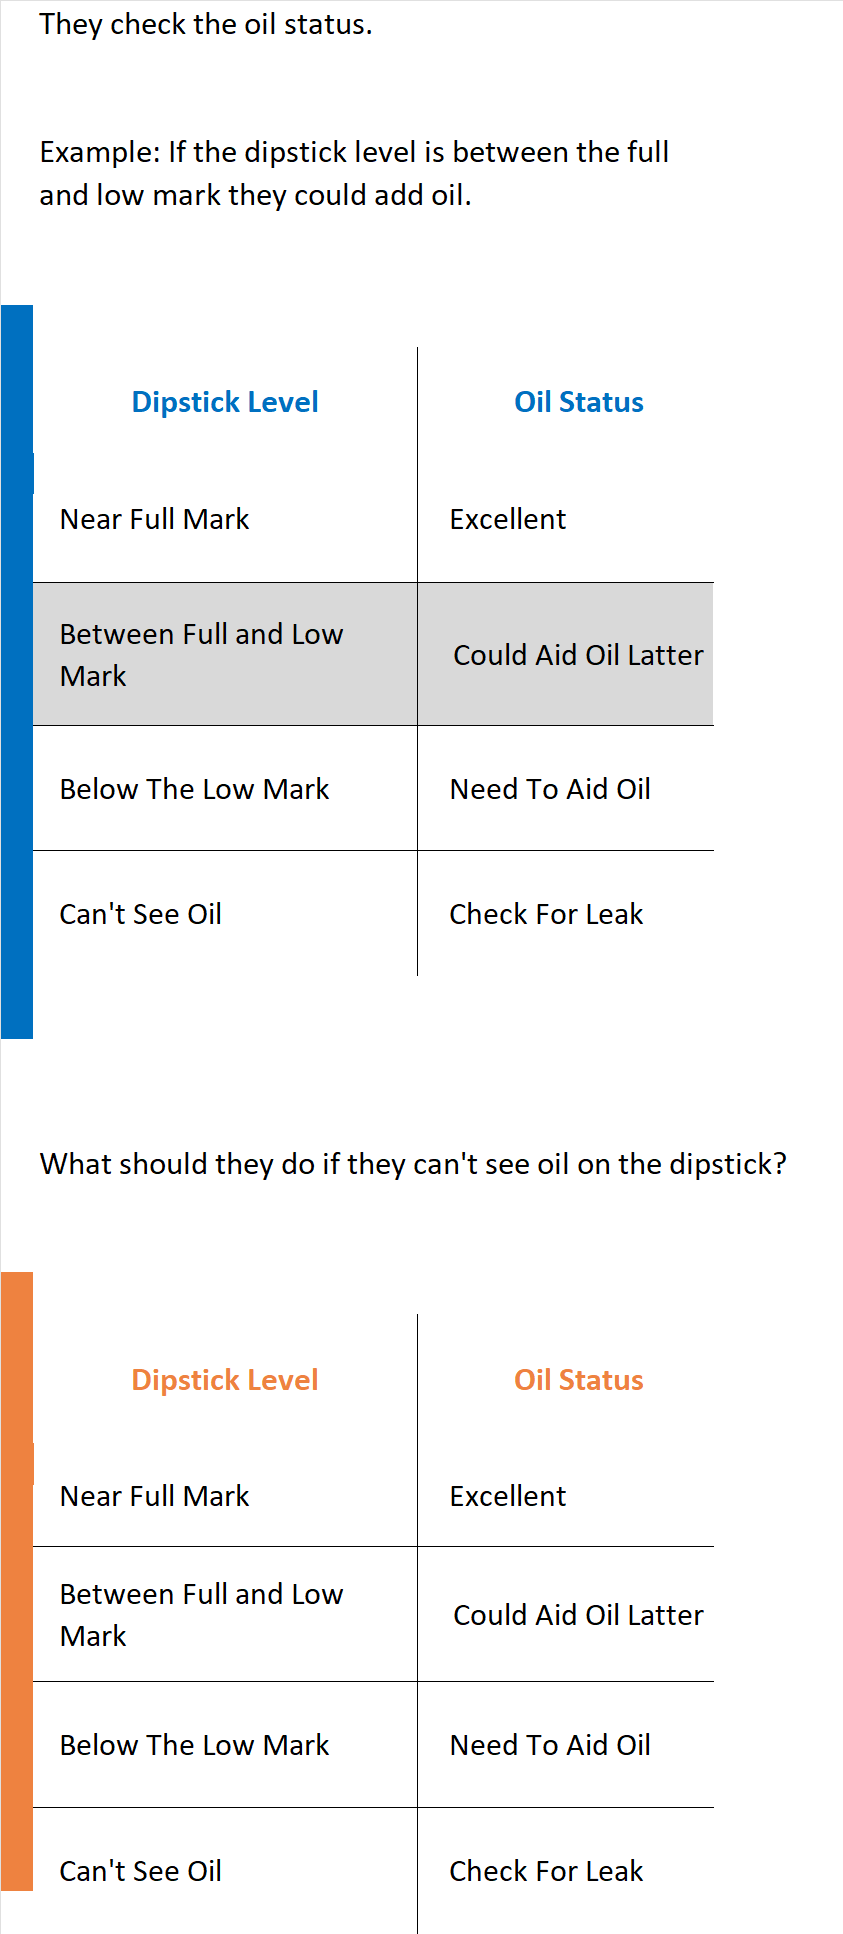
Task: Click the blue "Oil Status" header
Action: click(x=578, y=402)
